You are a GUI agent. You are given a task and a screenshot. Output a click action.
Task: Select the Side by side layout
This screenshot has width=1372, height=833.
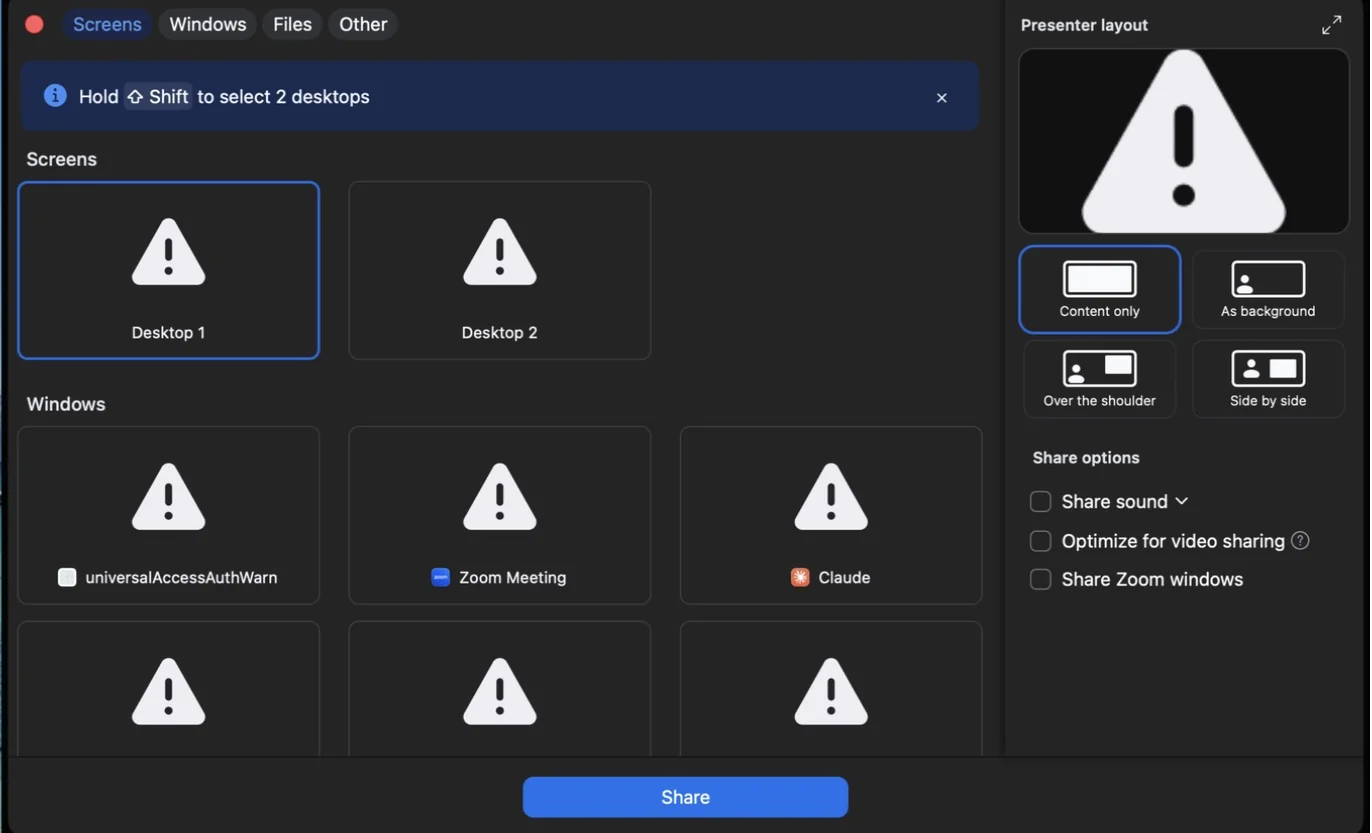(1268, 379)
